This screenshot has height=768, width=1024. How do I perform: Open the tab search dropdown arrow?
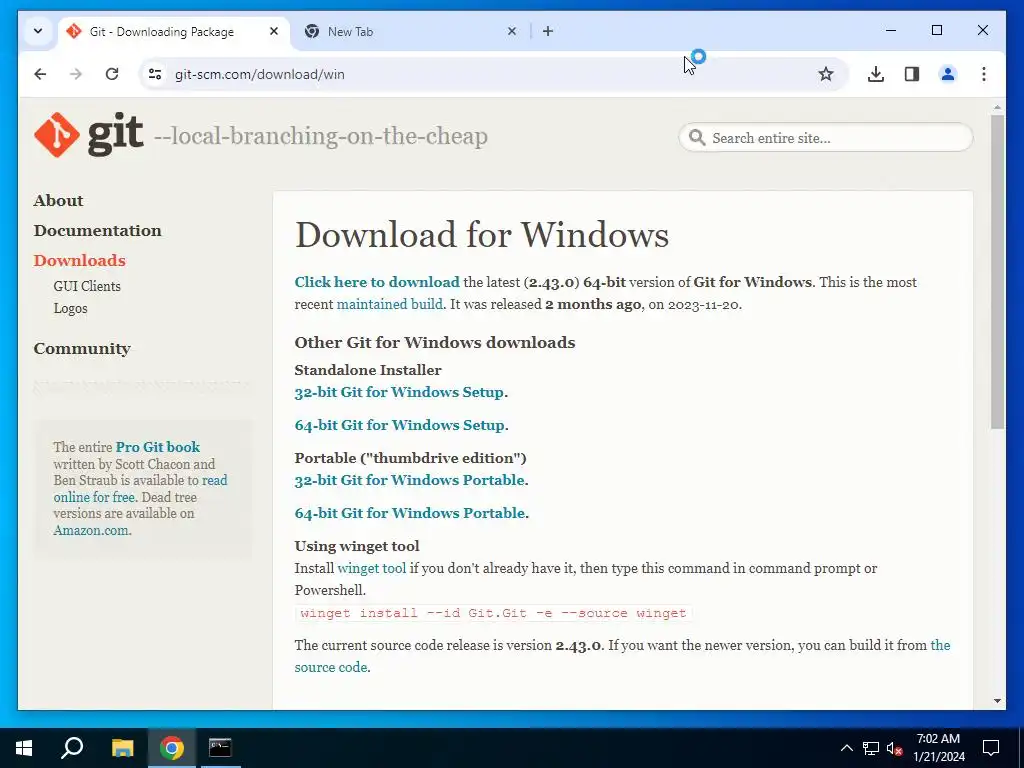(38, 31)
